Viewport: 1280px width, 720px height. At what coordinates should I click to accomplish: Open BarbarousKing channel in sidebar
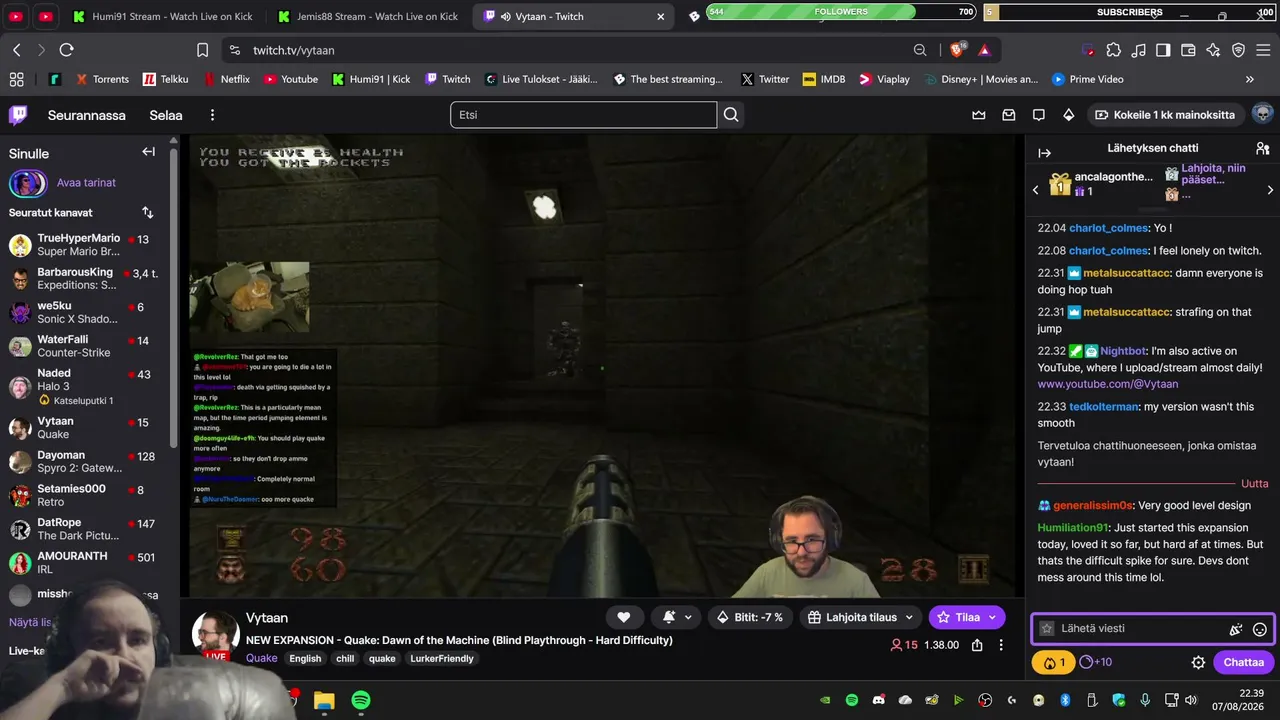(x=88, y=279)
